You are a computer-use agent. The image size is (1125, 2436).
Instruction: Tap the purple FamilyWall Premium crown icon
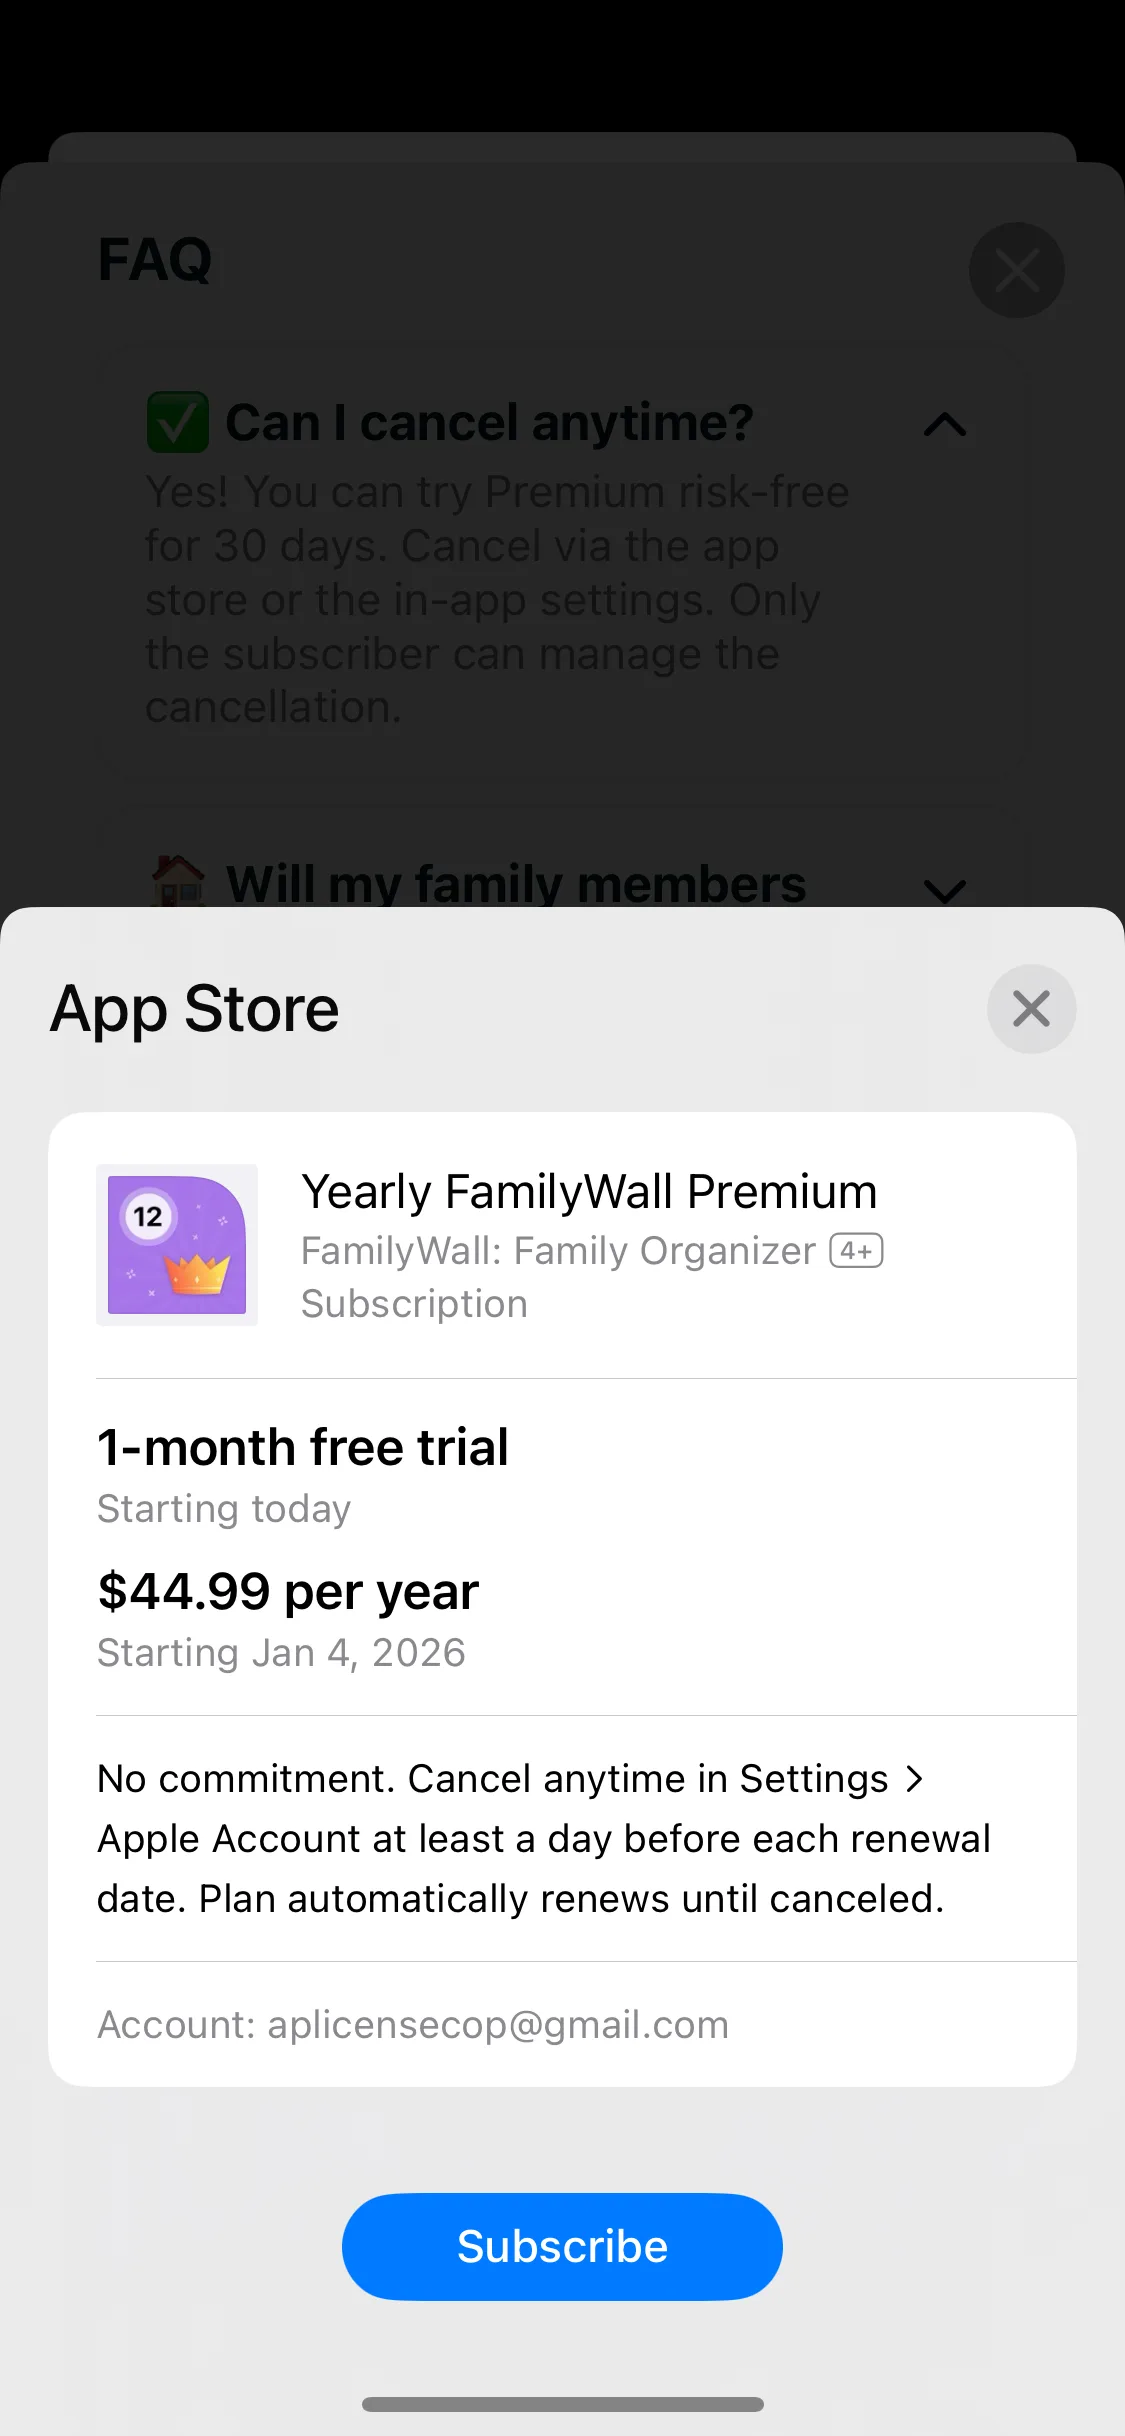[177, 1245]
